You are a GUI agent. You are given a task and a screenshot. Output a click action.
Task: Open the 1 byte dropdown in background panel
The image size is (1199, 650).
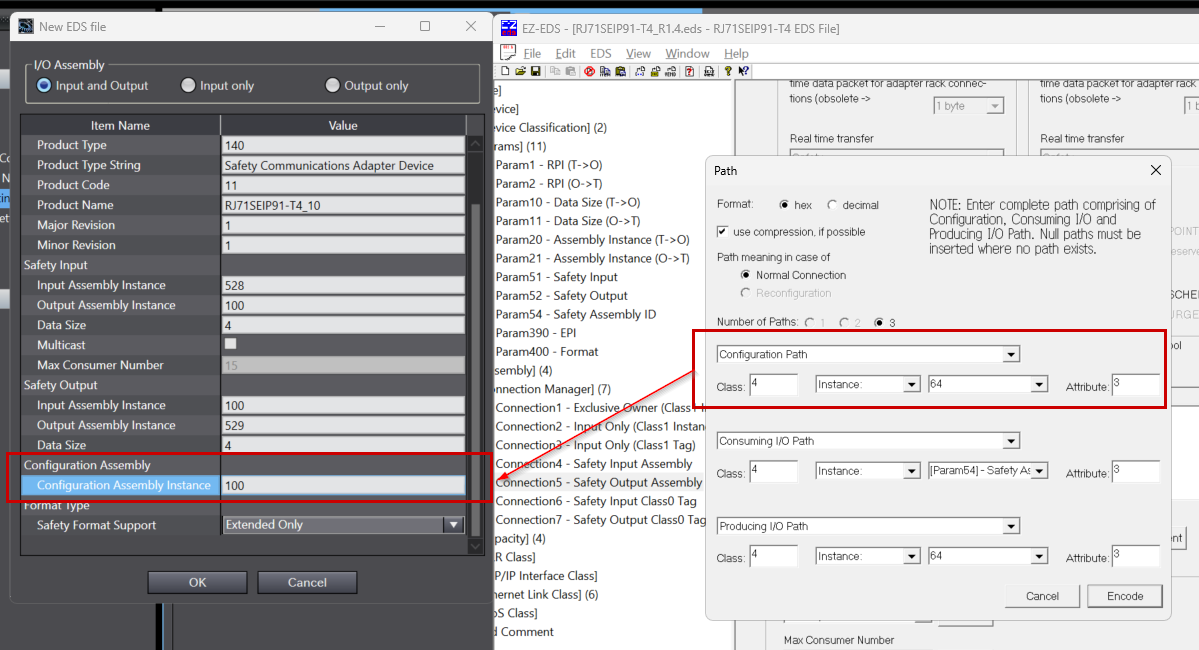coord(995,106)
